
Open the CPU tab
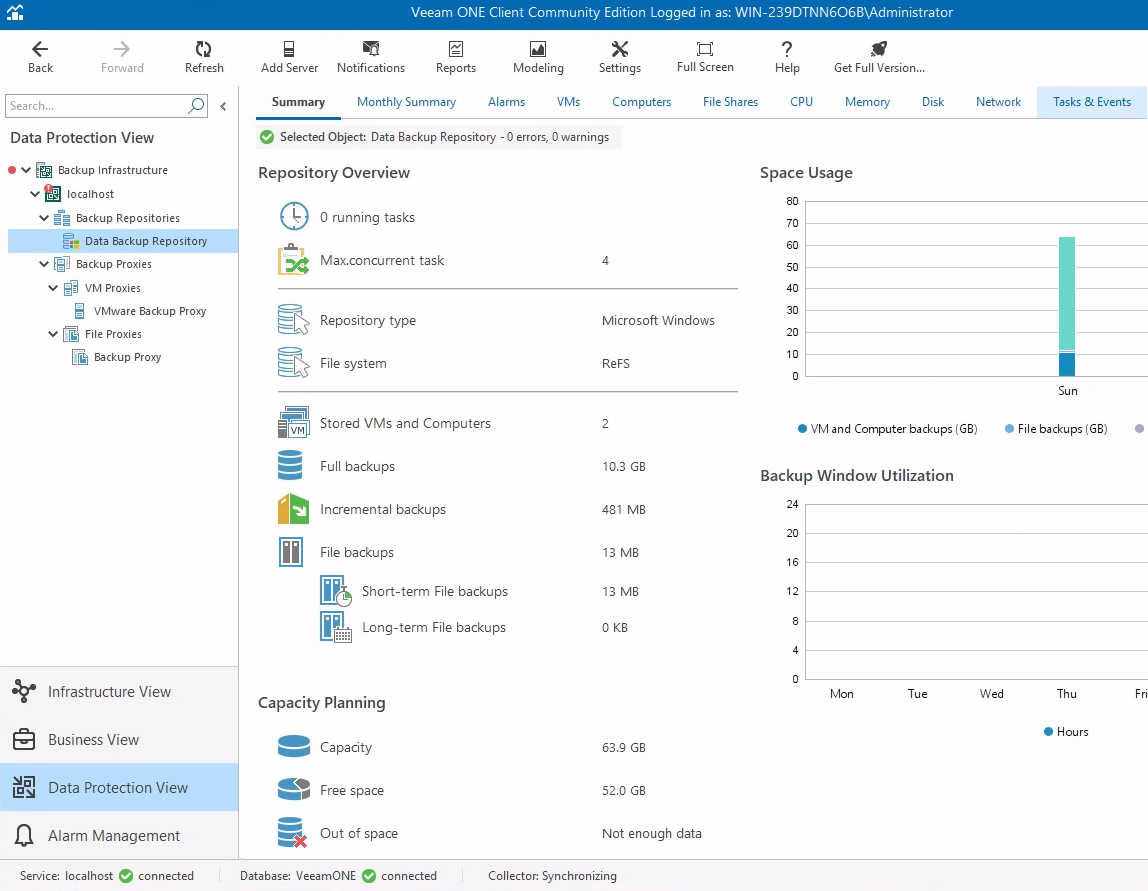pyautogui.click(x=802, y=102)
